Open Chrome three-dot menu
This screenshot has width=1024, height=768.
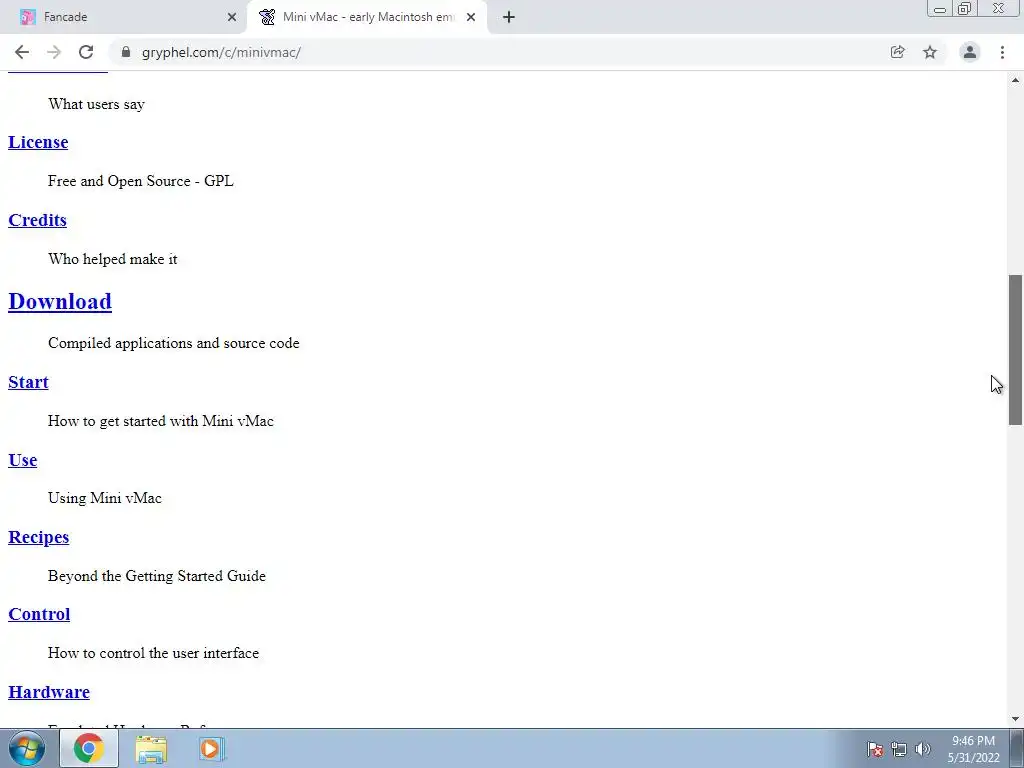[1002, 52]
